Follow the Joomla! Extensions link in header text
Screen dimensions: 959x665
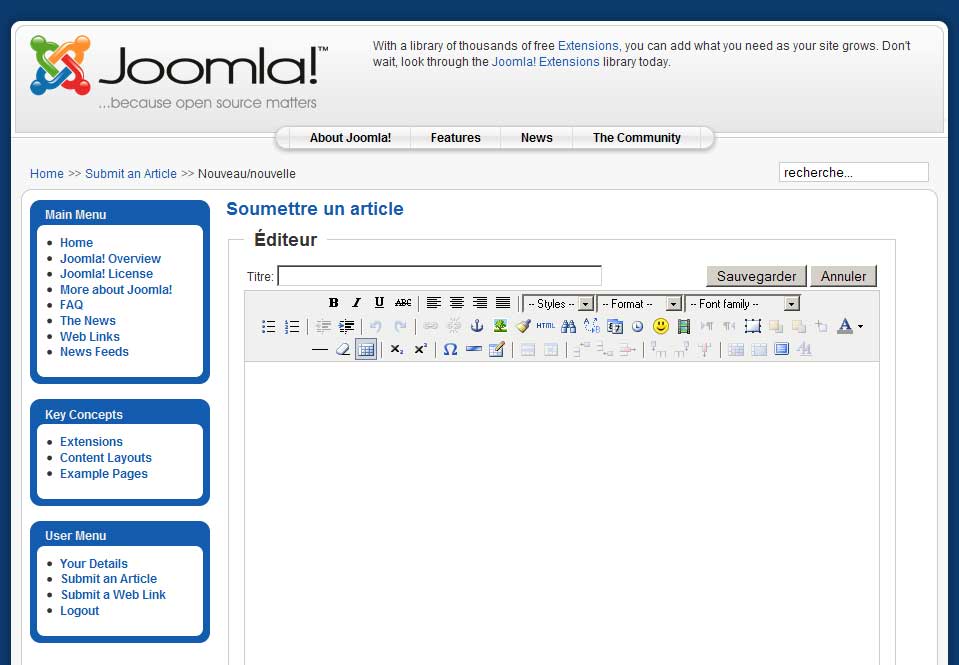[546, 62]
